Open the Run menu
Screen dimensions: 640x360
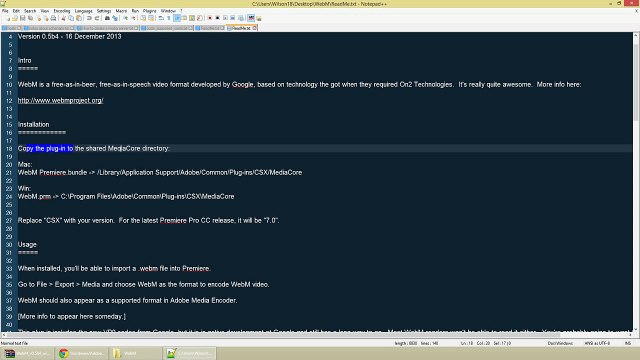click(135, 11)
